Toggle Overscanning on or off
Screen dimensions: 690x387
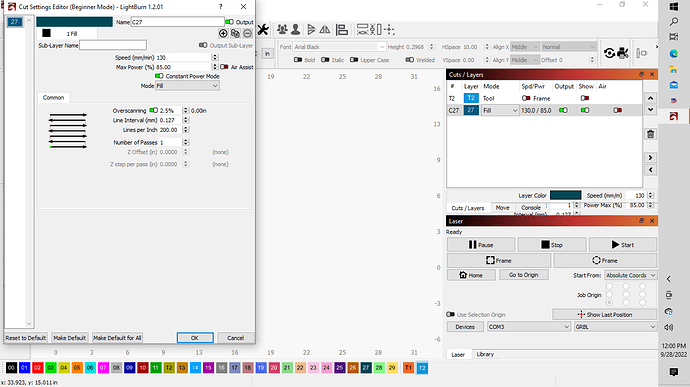[154, 111]
